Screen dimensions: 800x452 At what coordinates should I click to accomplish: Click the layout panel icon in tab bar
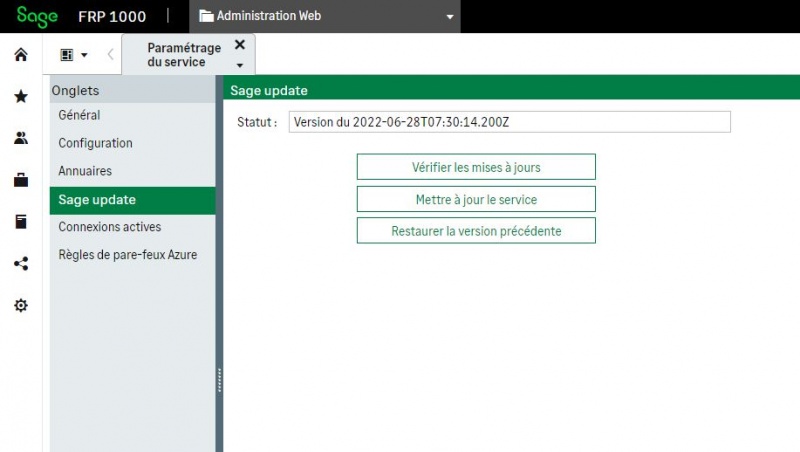click(x=67, y=55)
